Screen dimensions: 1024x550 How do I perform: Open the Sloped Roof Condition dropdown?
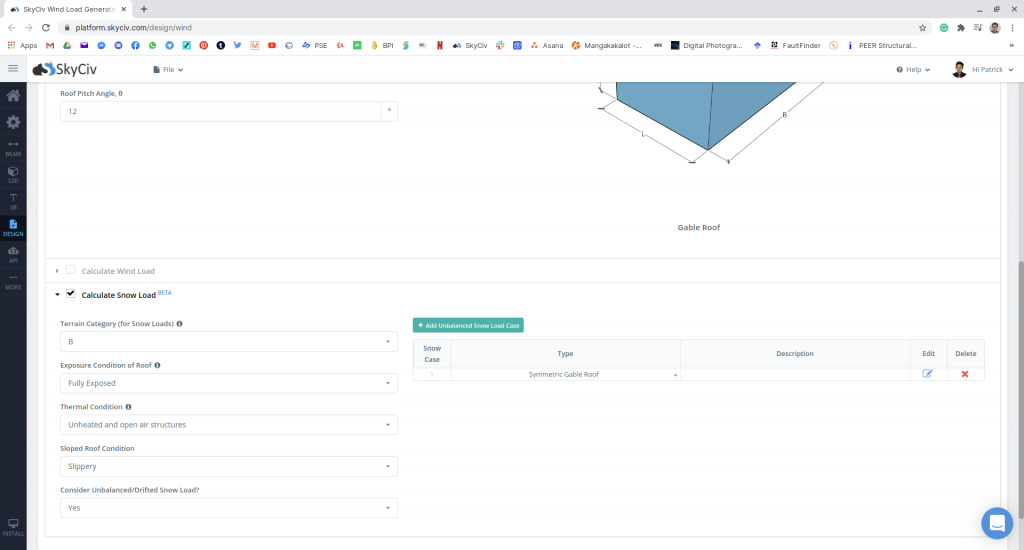[228, 466]
